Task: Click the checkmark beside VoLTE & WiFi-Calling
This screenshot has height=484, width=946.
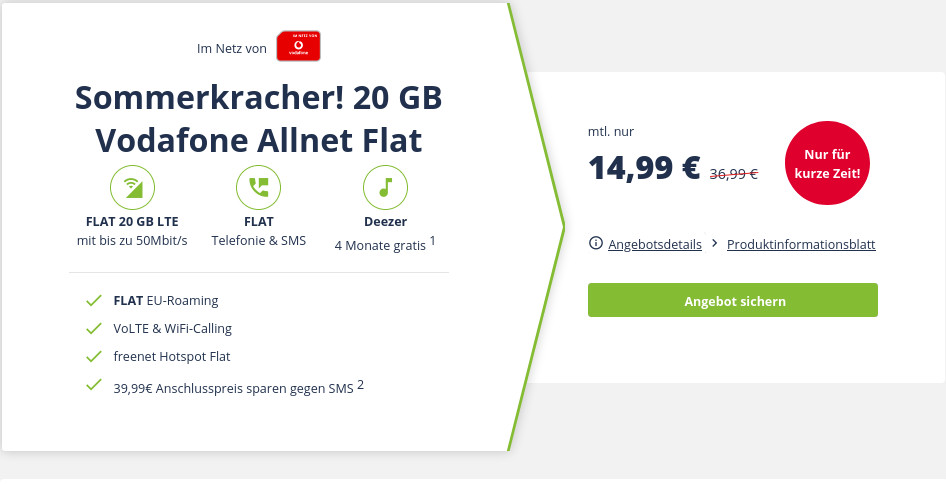Action: [94, 328]
